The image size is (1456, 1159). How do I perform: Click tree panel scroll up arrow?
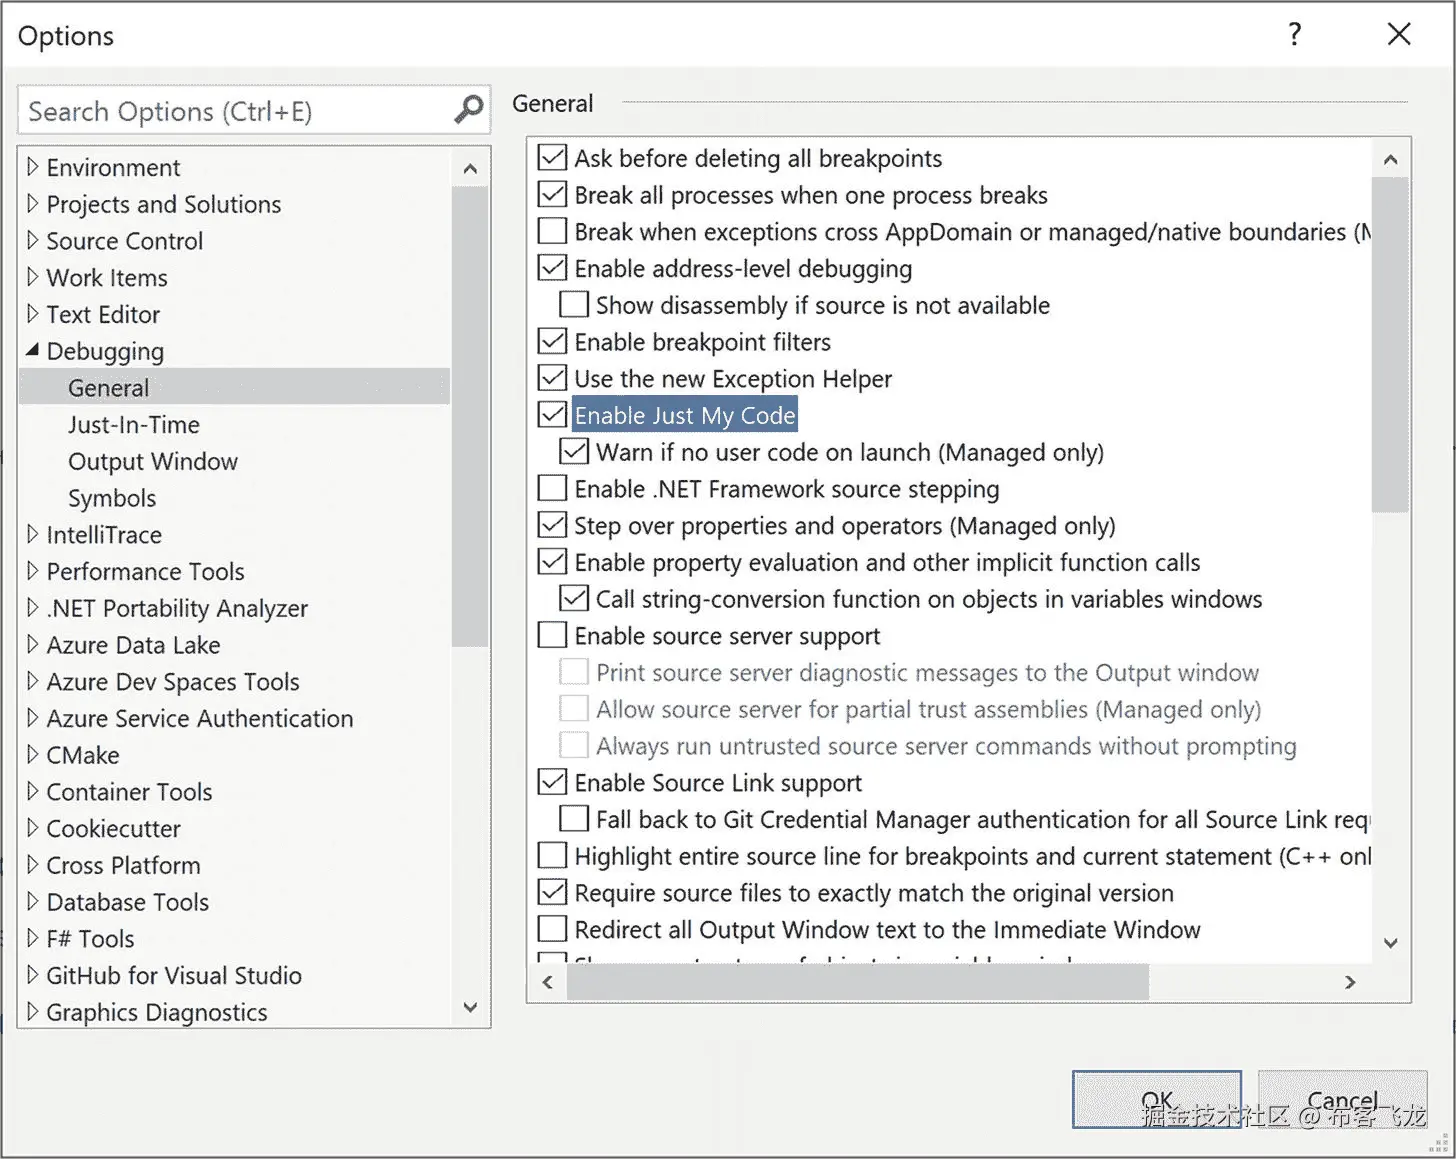coord(470,168)
